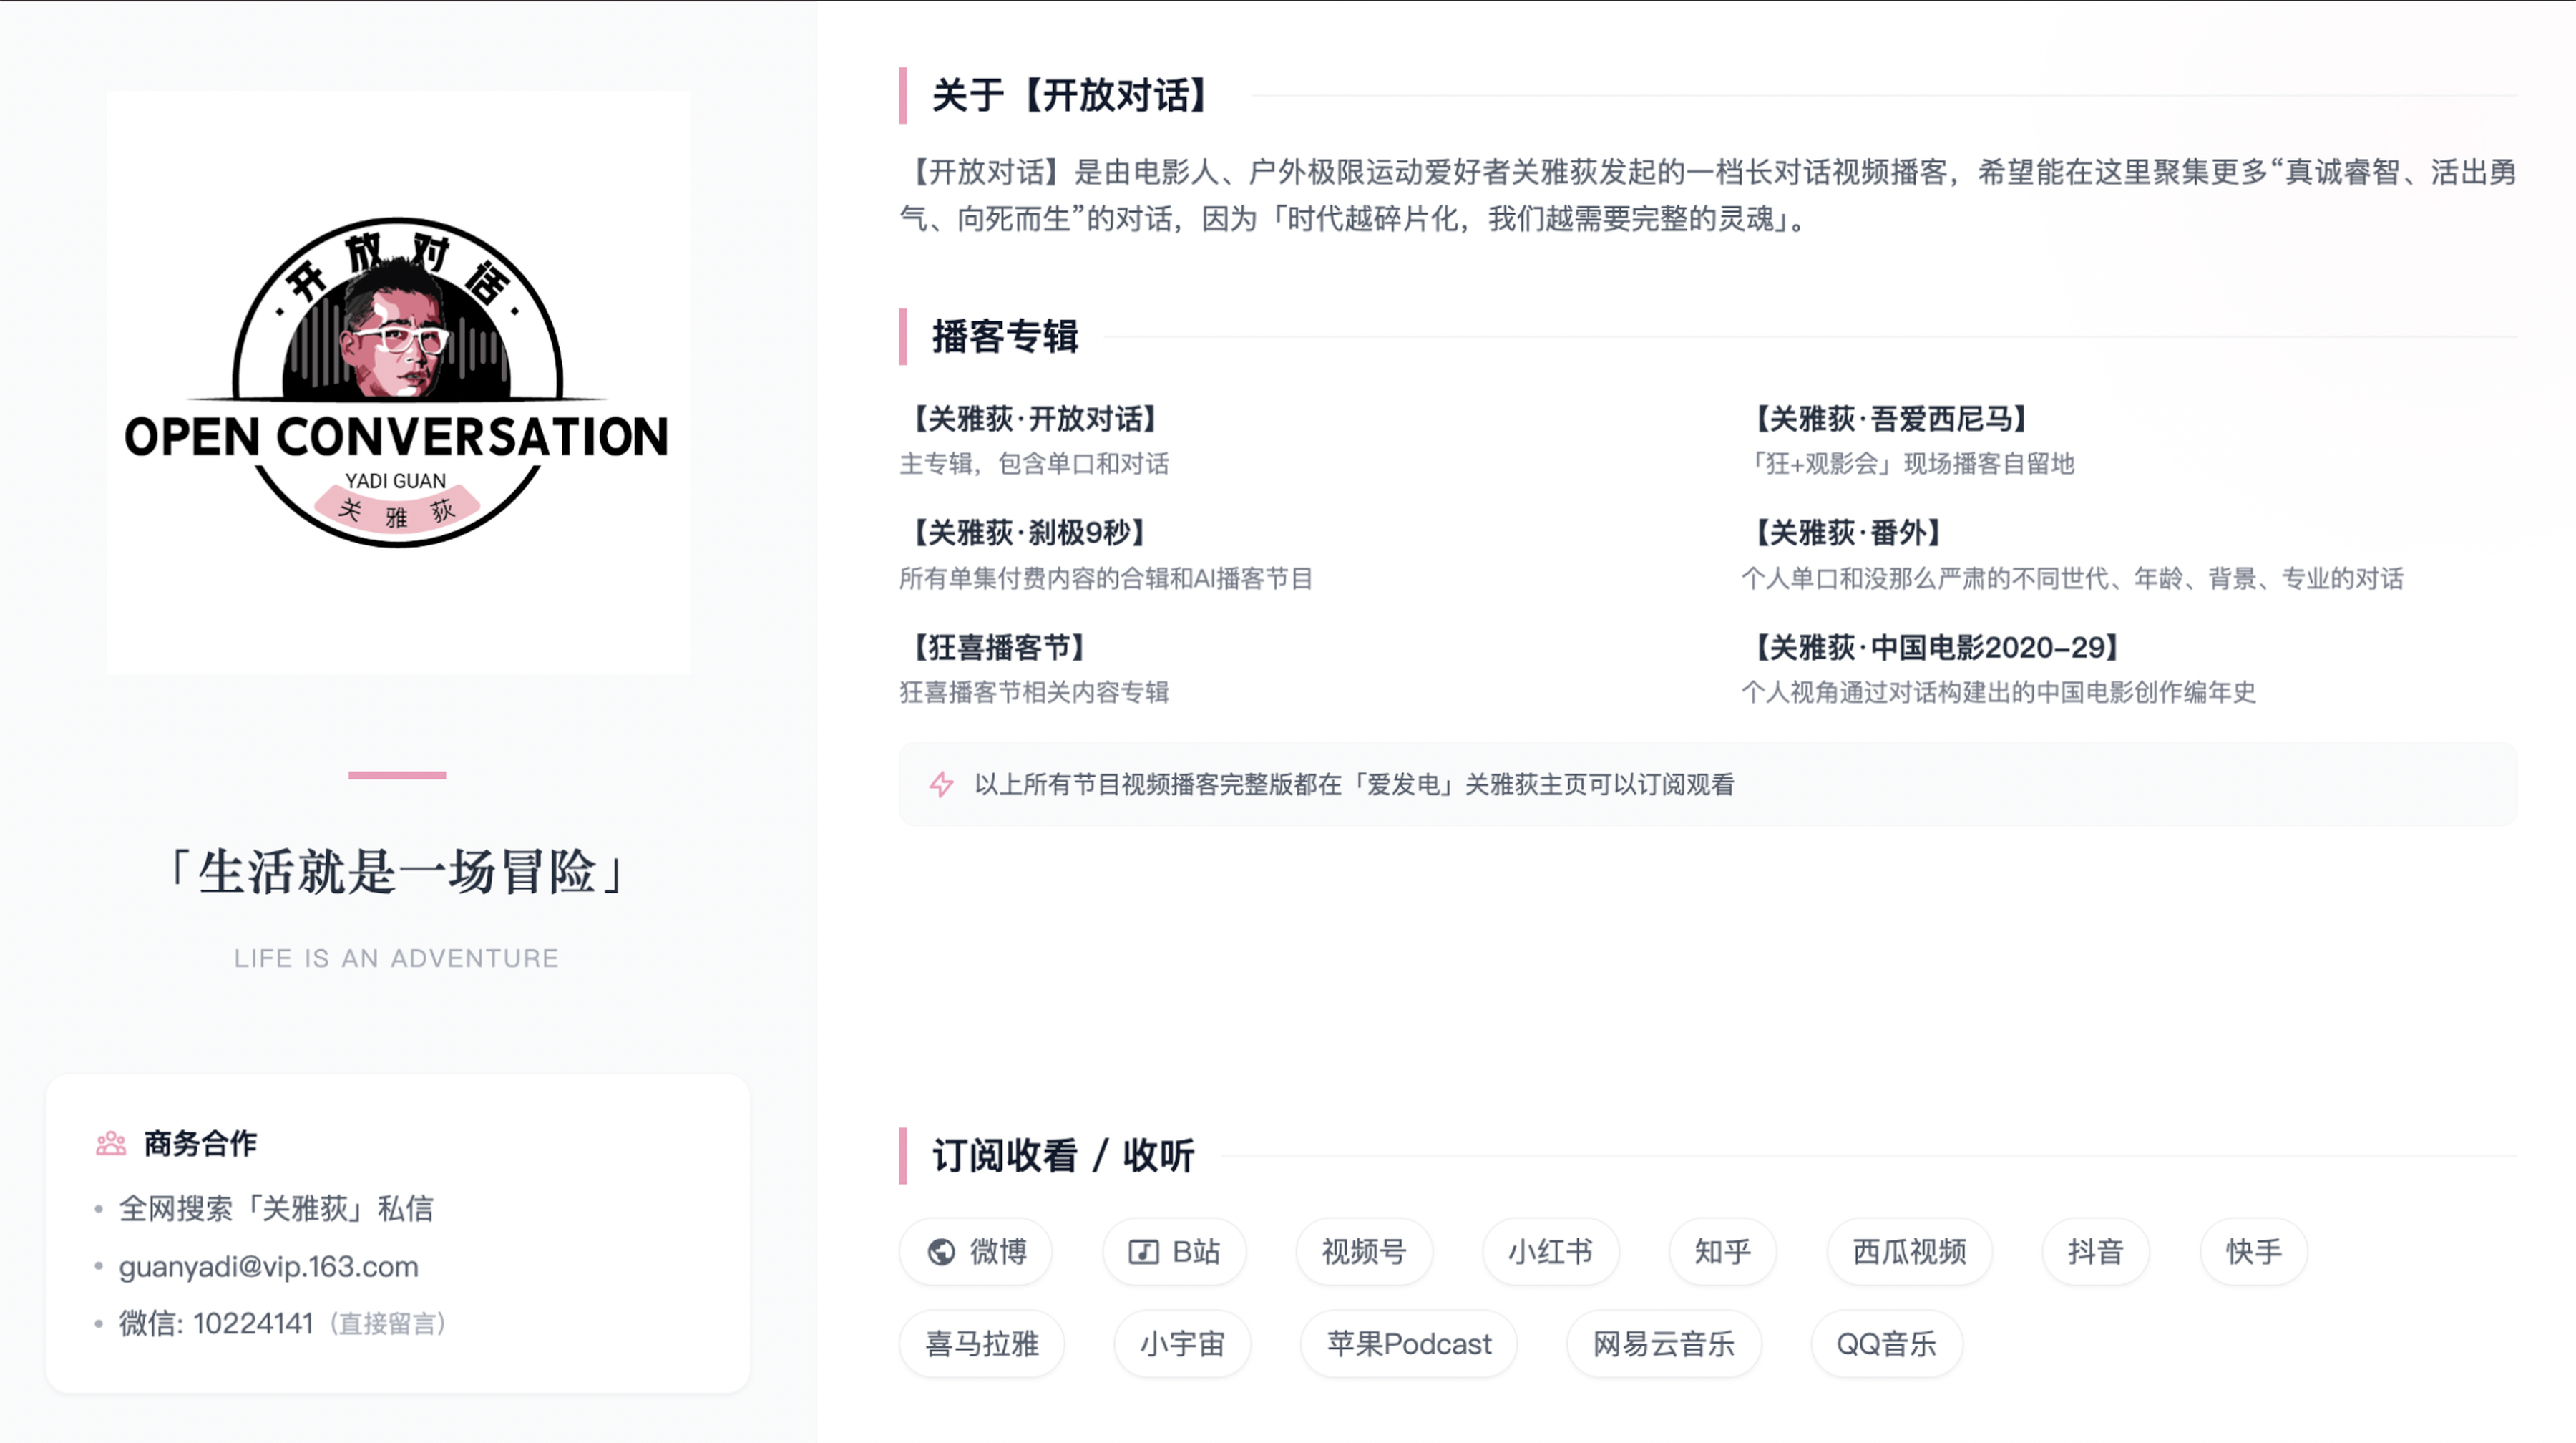Listen on 小宇宙
2576x1443 pixels.
(1182, 1343)
